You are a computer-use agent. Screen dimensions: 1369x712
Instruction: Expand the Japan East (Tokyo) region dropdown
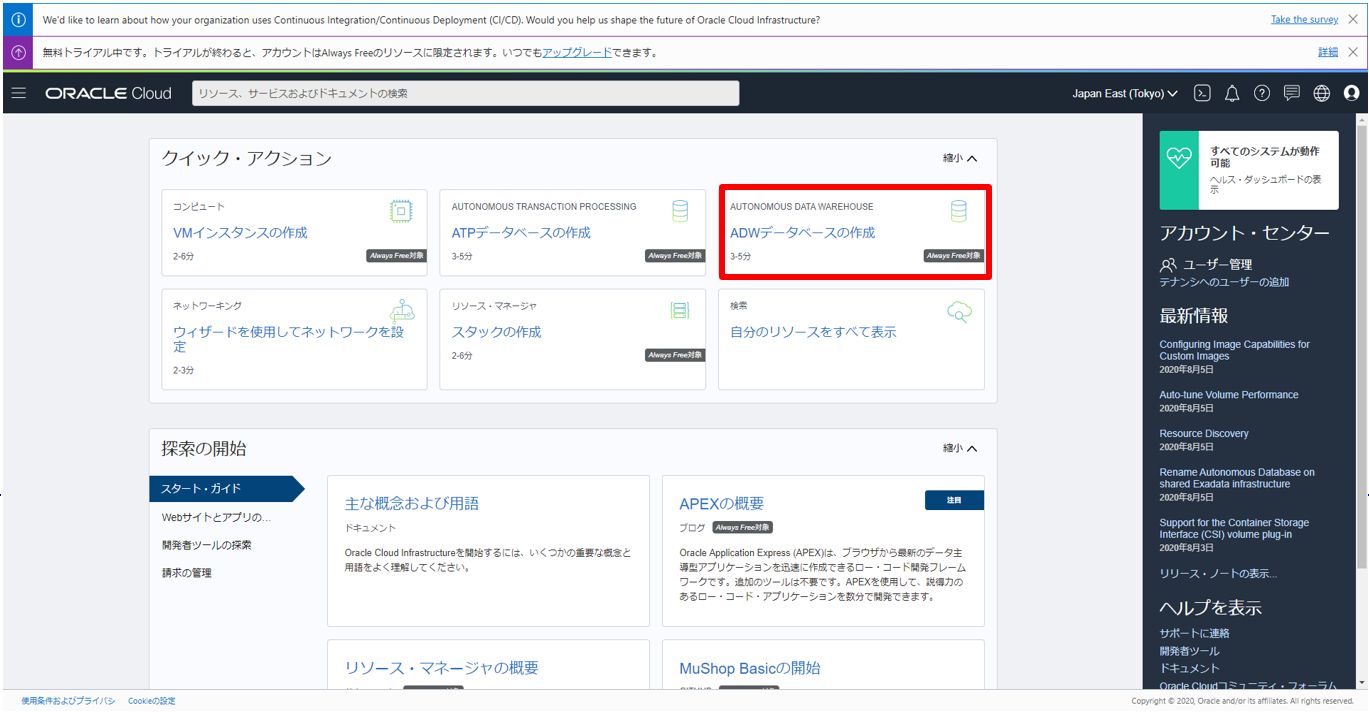(1124, 93)
